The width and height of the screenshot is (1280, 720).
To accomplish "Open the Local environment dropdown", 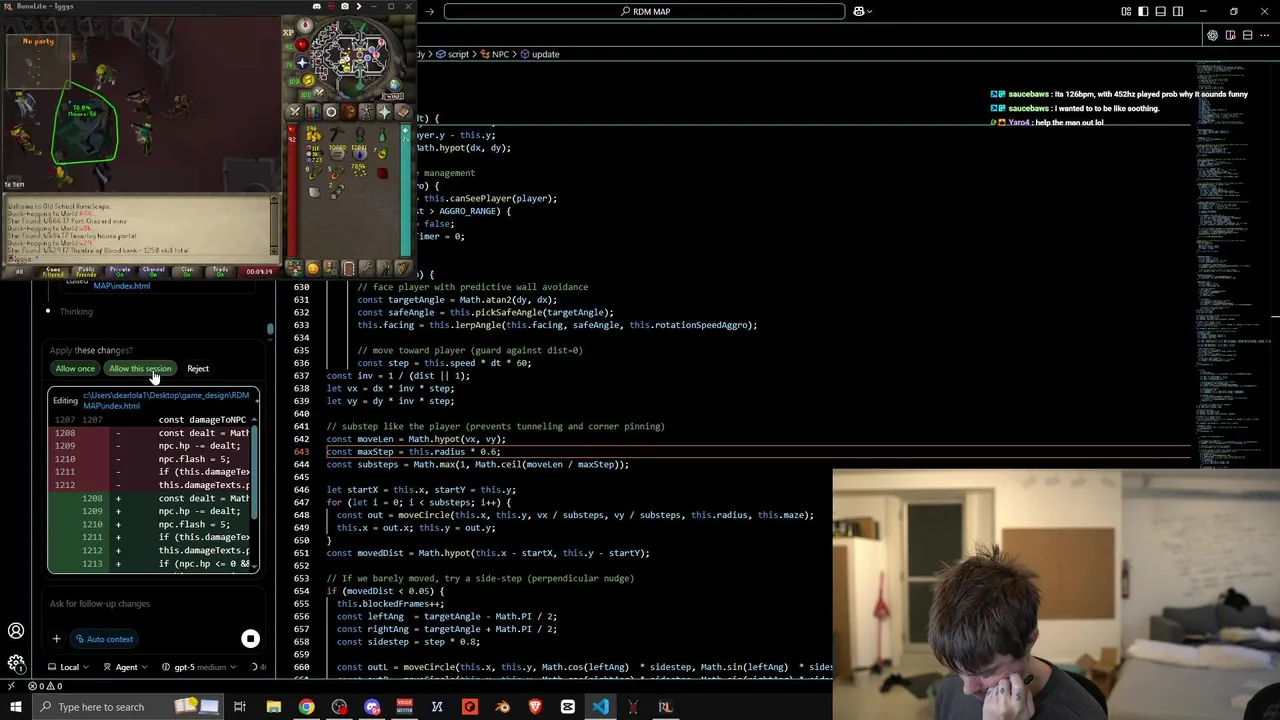I will [69, 667].
